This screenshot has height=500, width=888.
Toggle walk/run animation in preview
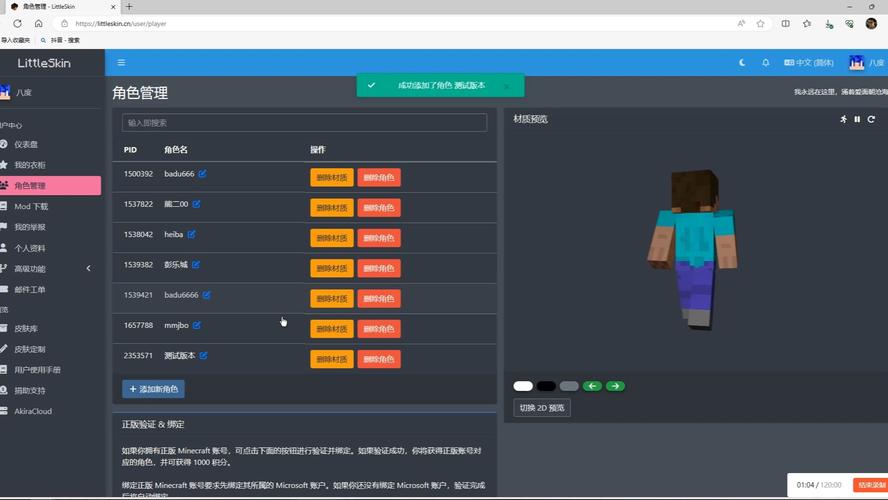coord(843,119)
